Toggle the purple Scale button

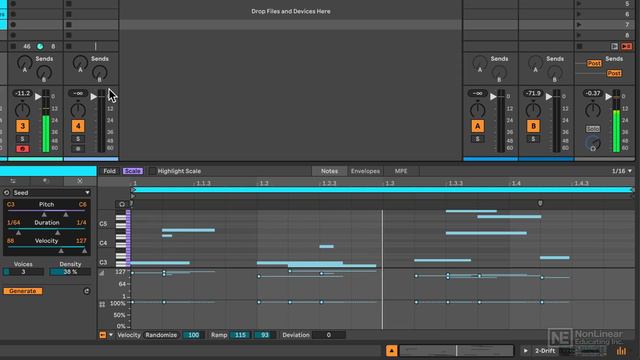(x=133, y=171)
